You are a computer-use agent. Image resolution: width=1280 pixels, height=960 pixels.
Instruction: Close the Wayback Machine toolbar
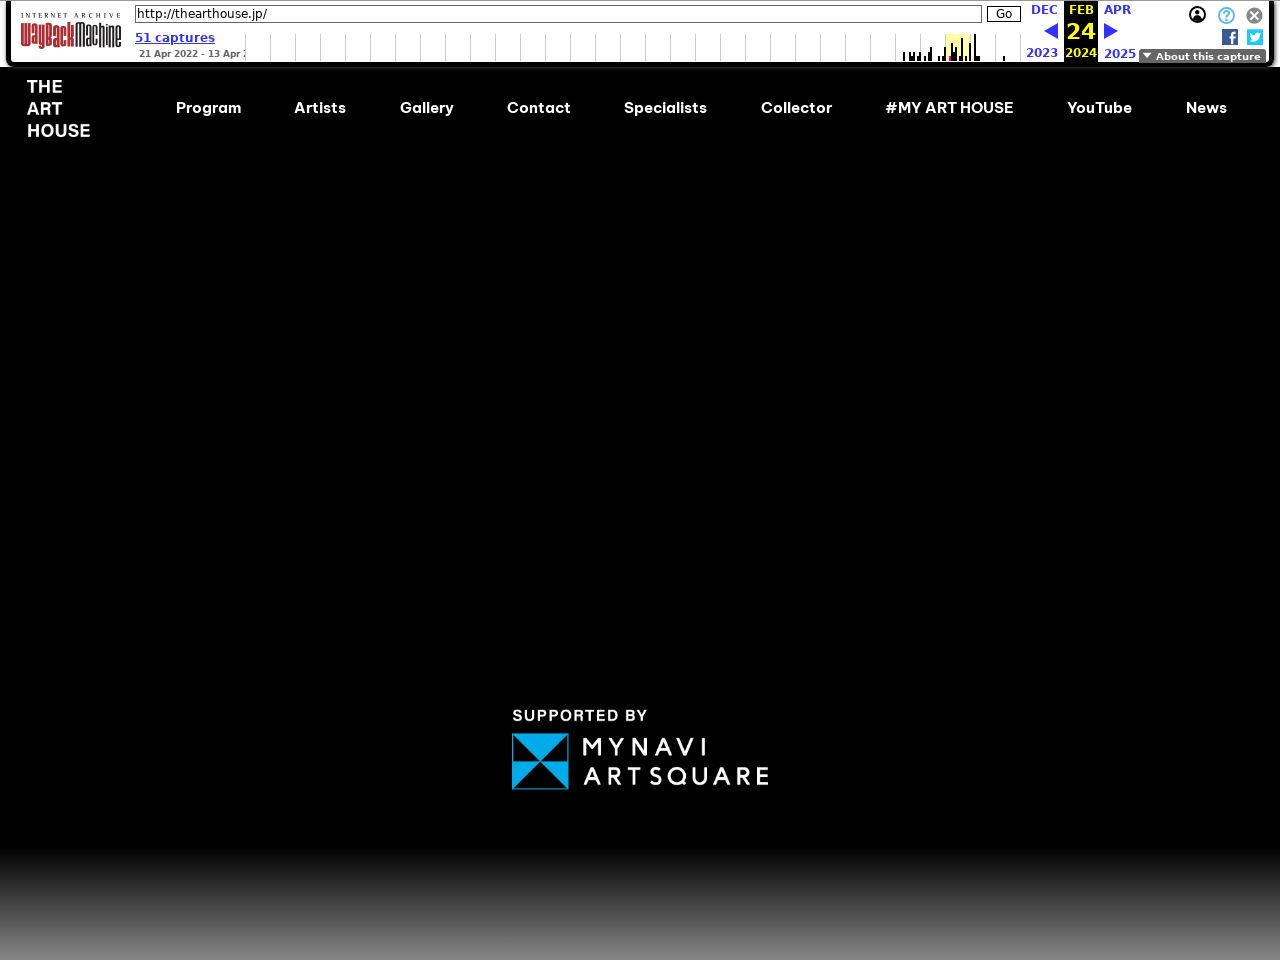(1254, 15)
